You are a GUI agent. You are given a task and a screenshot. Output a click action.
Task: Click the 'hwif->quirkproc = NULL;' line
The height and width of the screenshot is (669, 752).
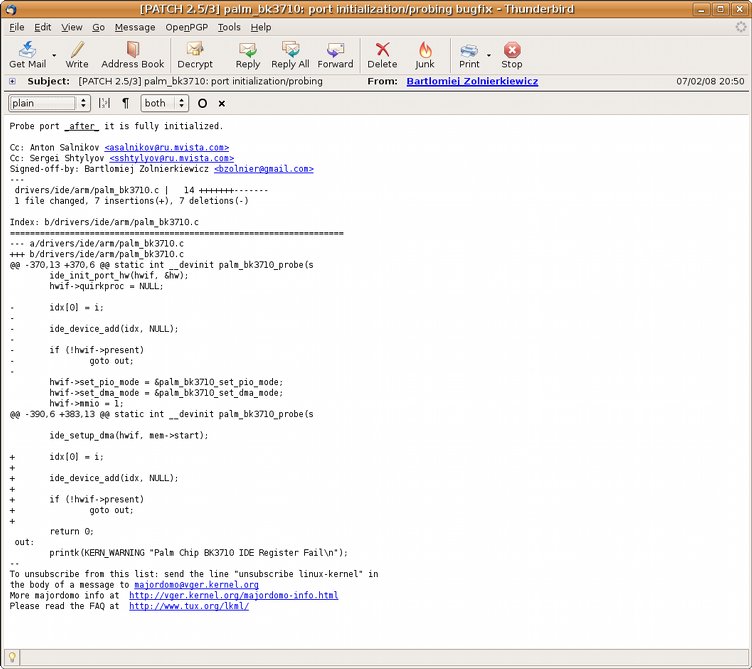(106, 286)
